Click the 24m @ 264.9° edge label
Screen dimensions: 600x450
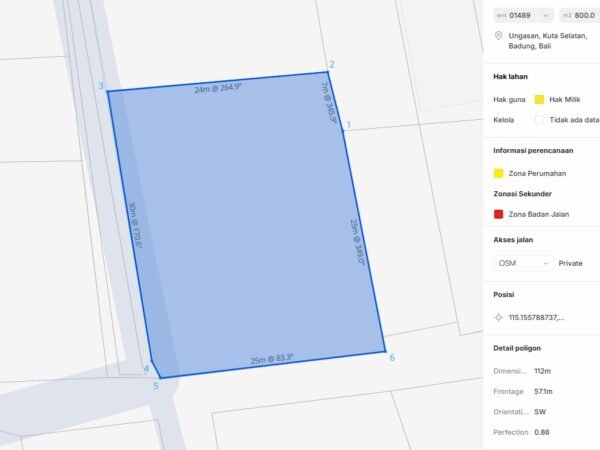[218, 89]
